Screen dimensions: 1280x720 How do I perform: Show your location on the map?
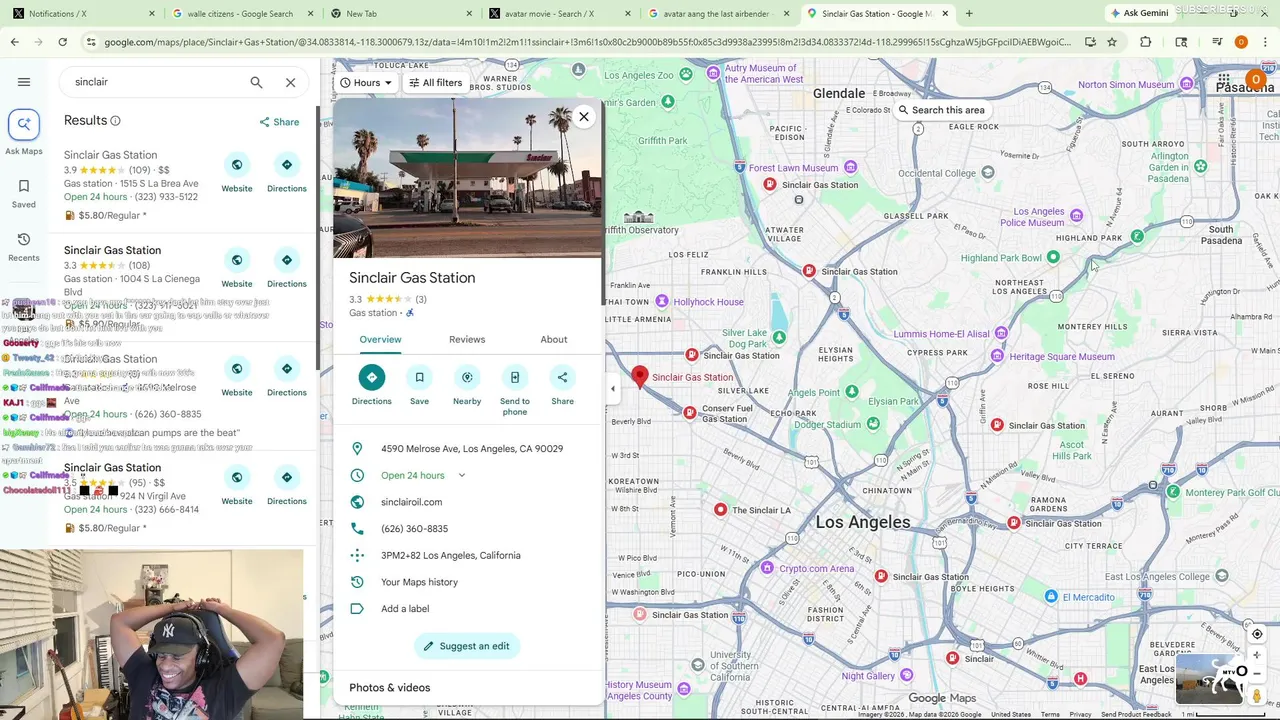(1257, 634)
